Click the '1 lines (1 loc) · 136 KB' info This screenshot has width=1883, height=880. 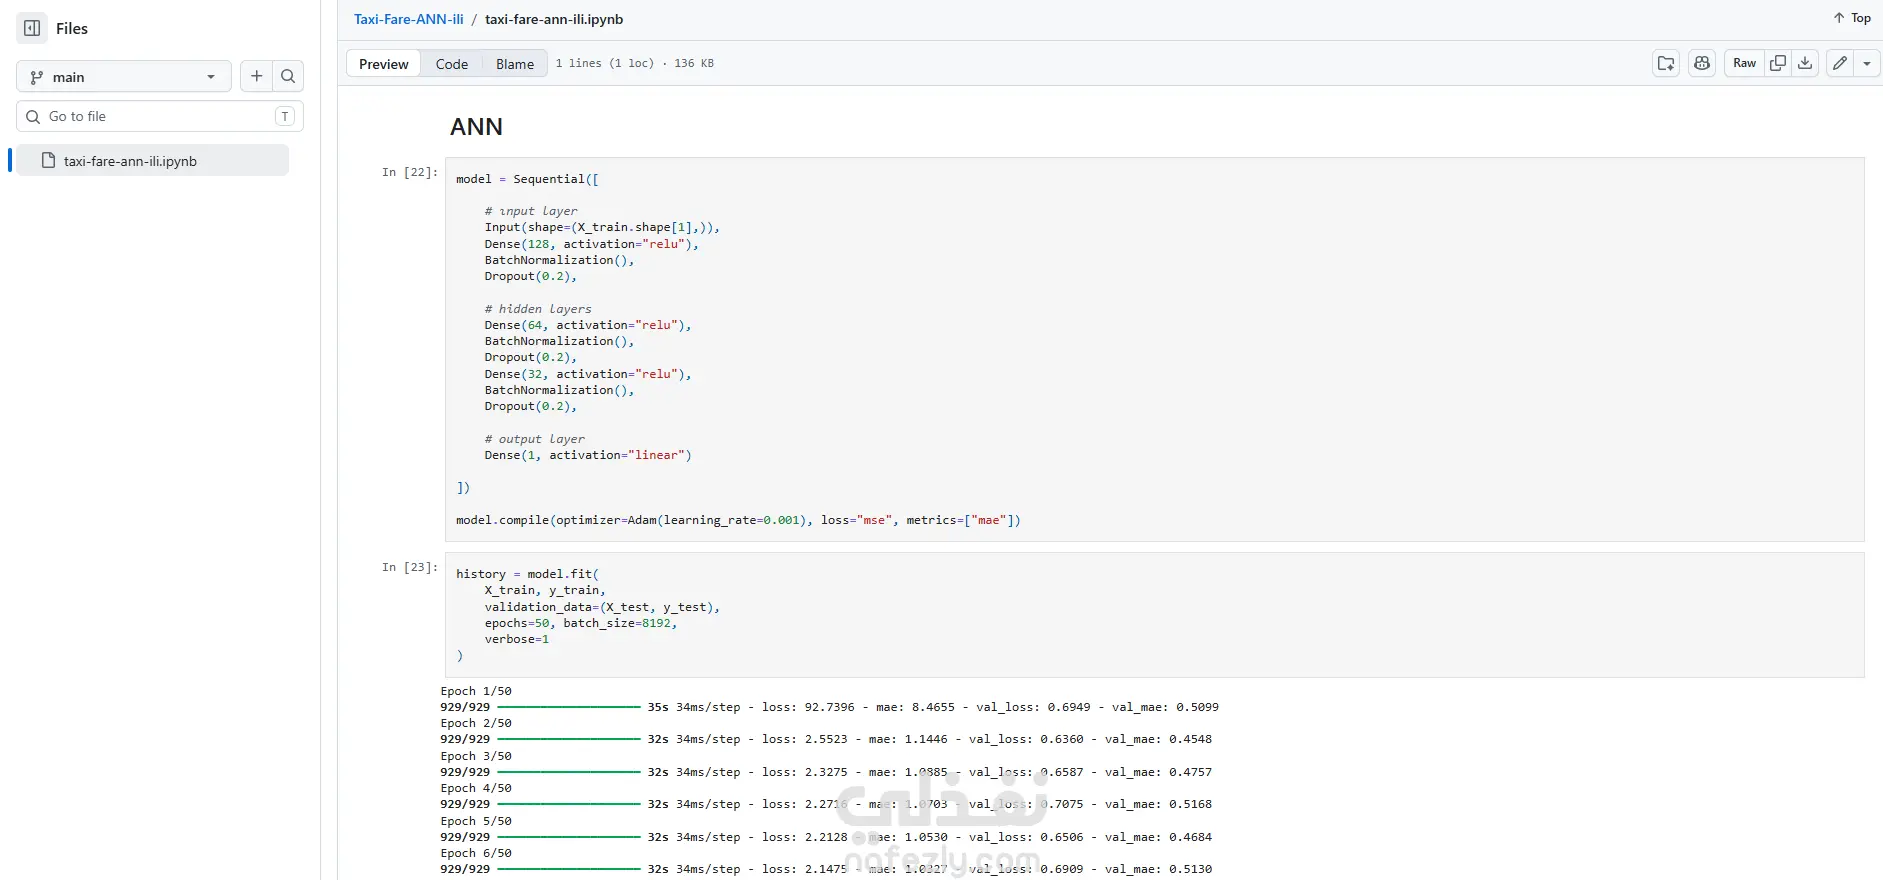[635, 63]
